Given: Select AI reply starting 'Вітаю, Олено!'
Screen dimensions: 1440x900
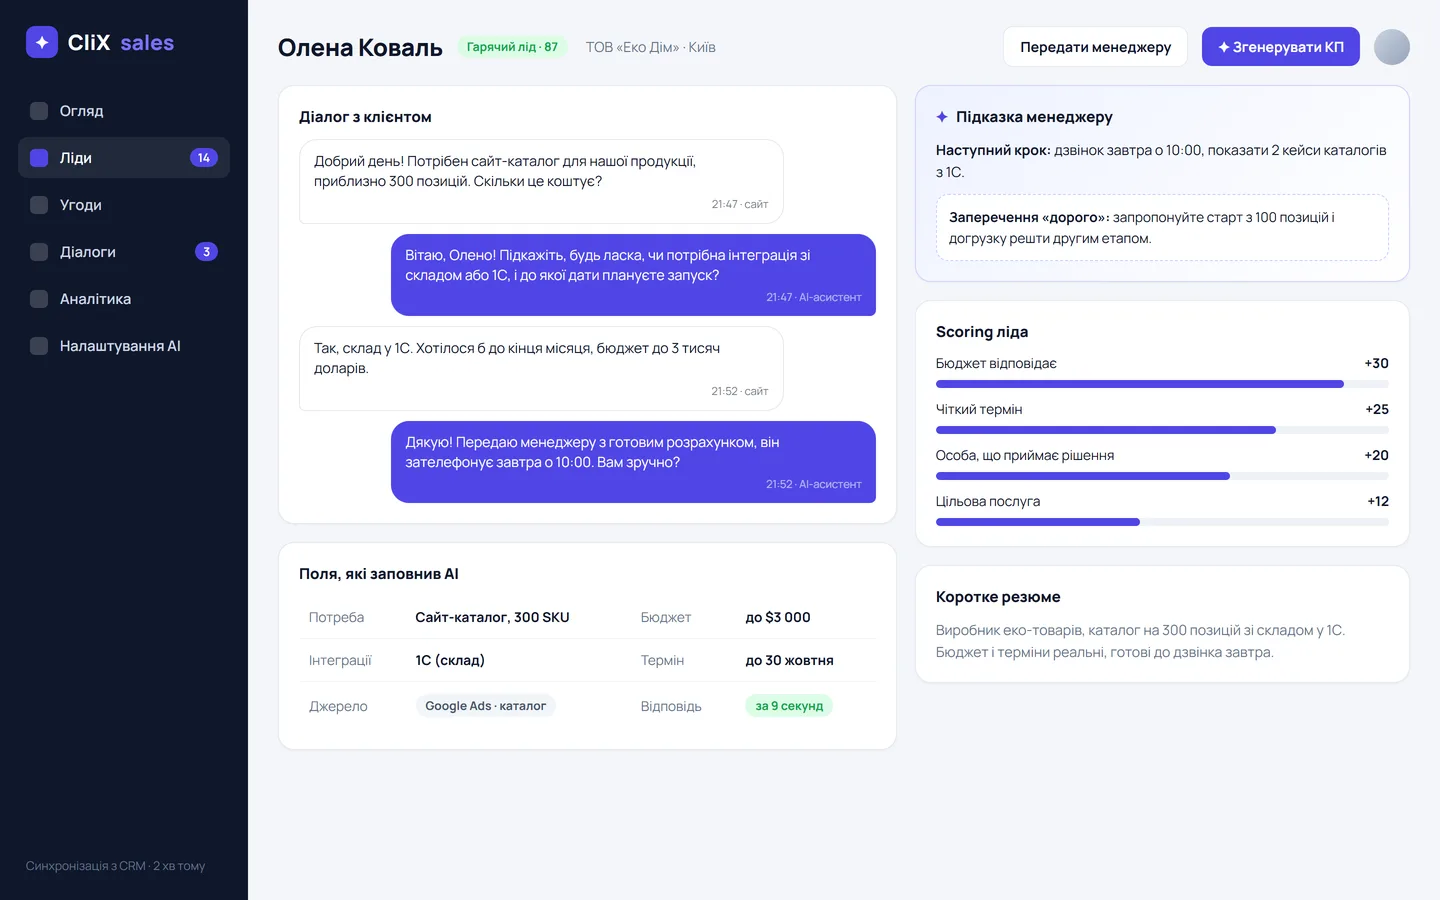Looking at the screenshot, I should 633,275.
